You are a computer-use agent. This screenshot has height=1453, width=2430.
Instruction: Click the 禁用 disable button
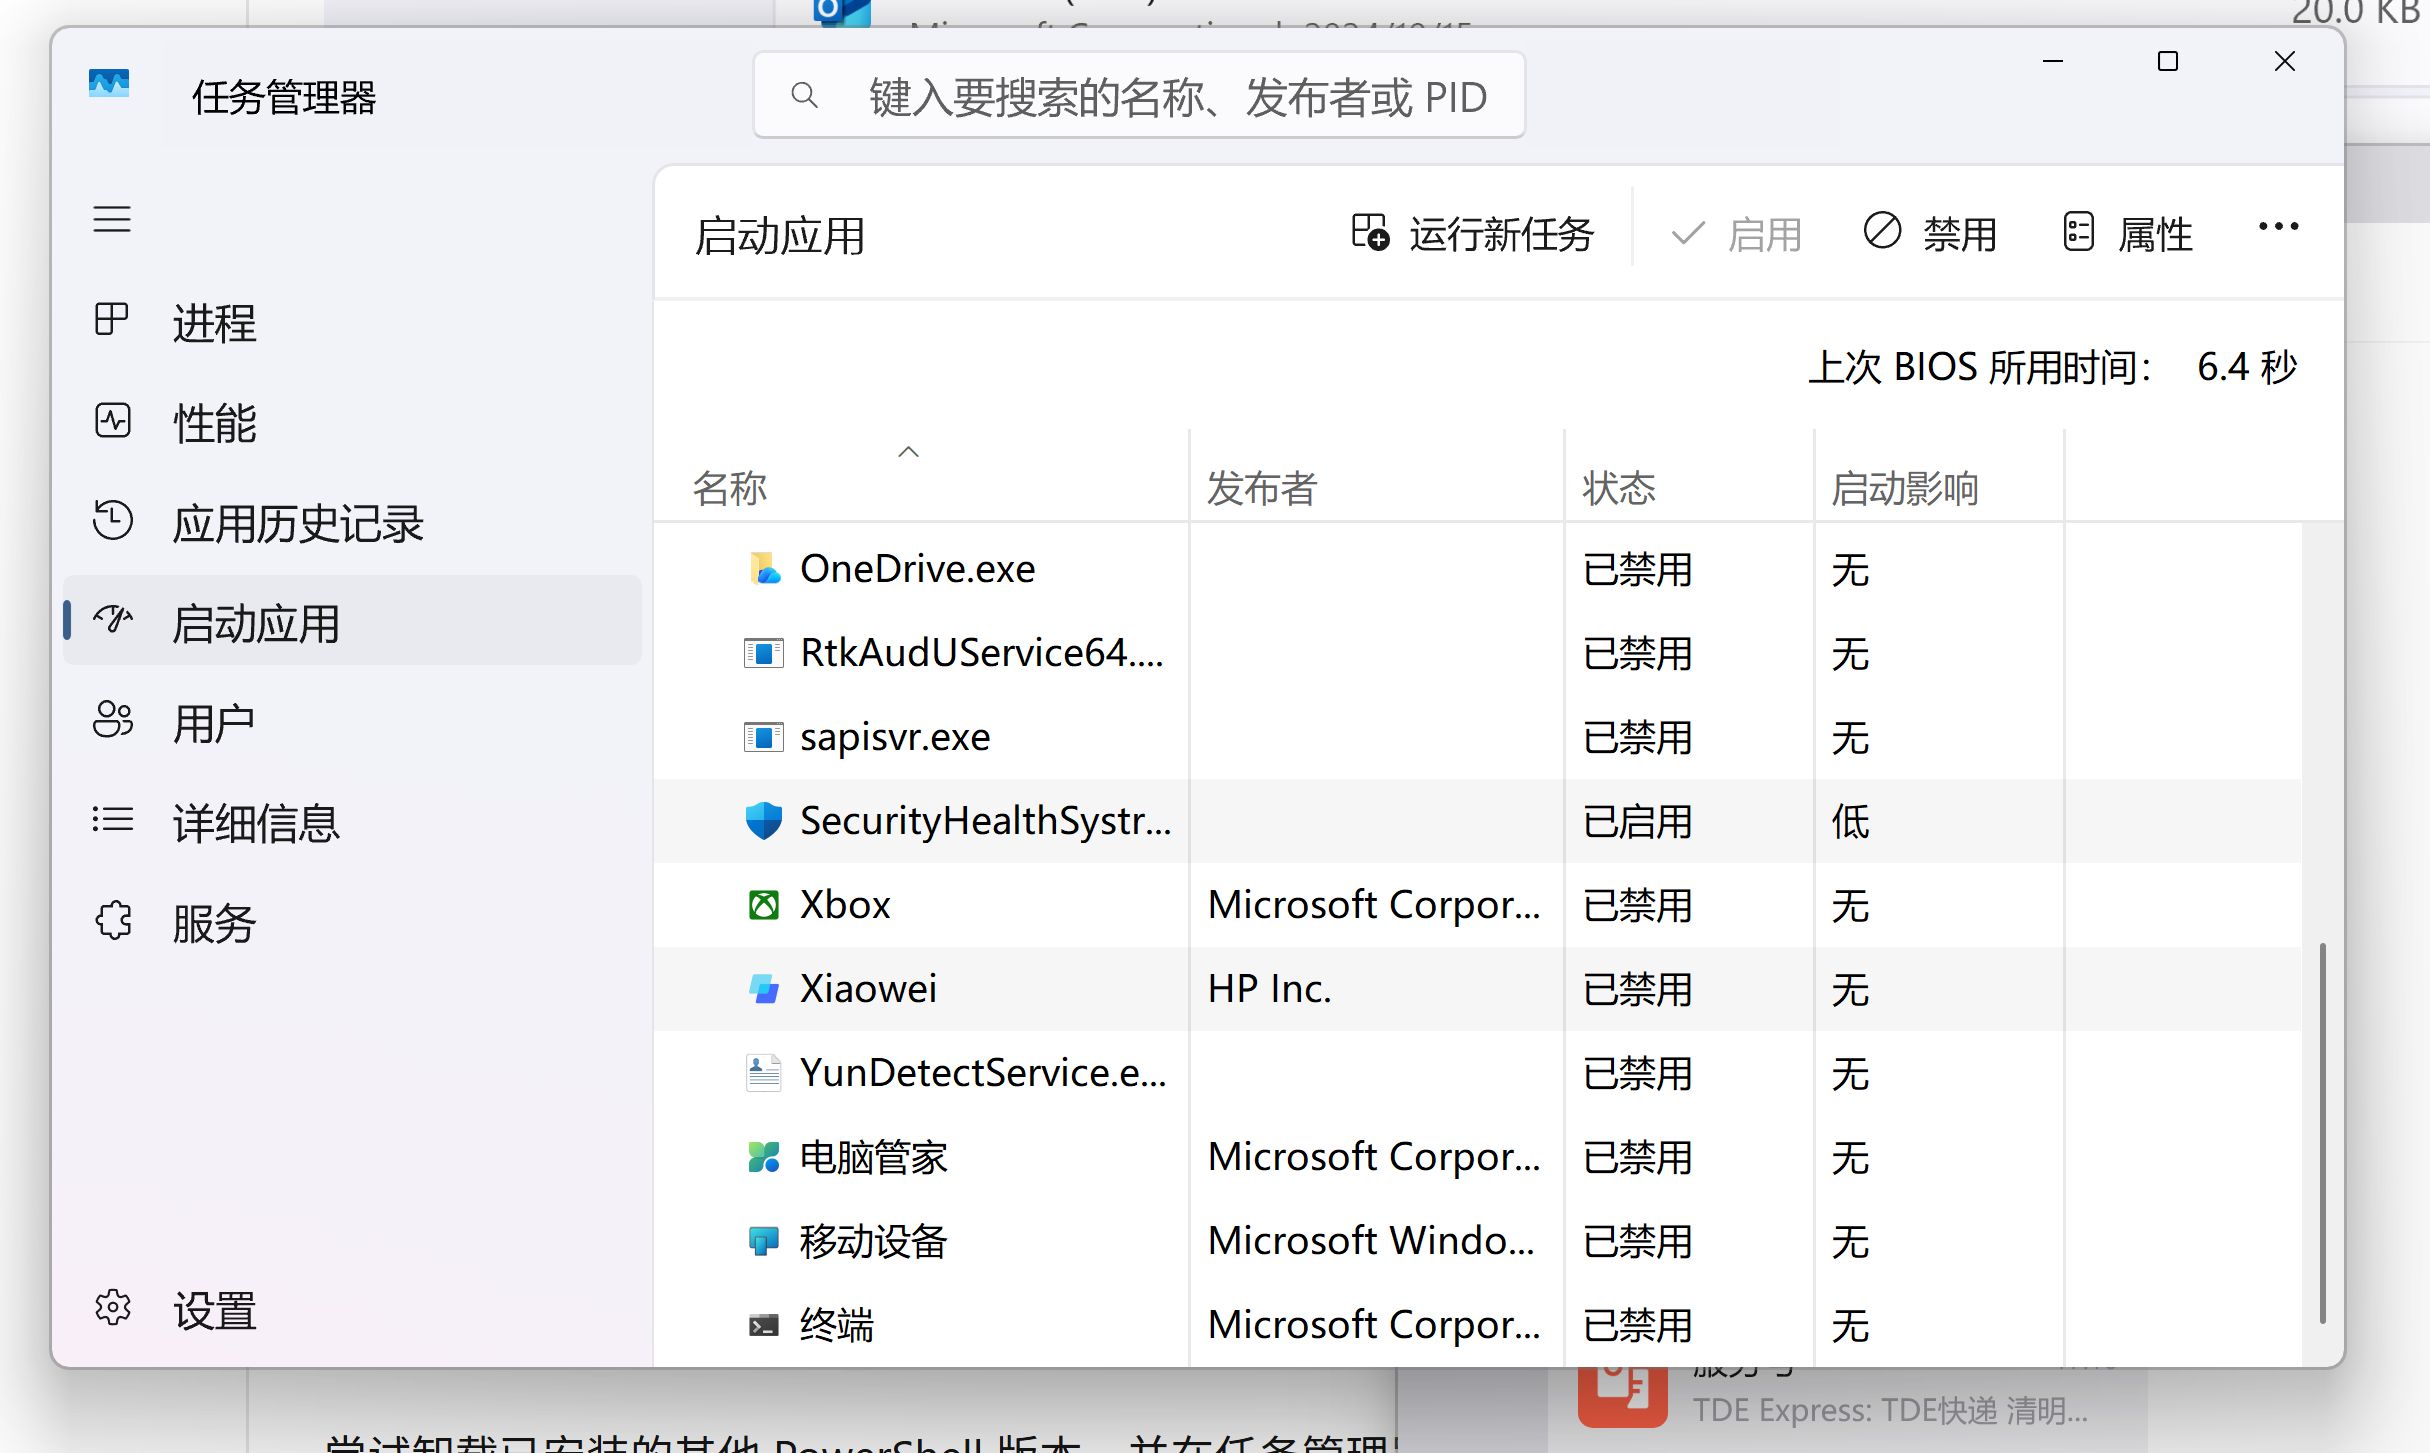[1930, 234]
